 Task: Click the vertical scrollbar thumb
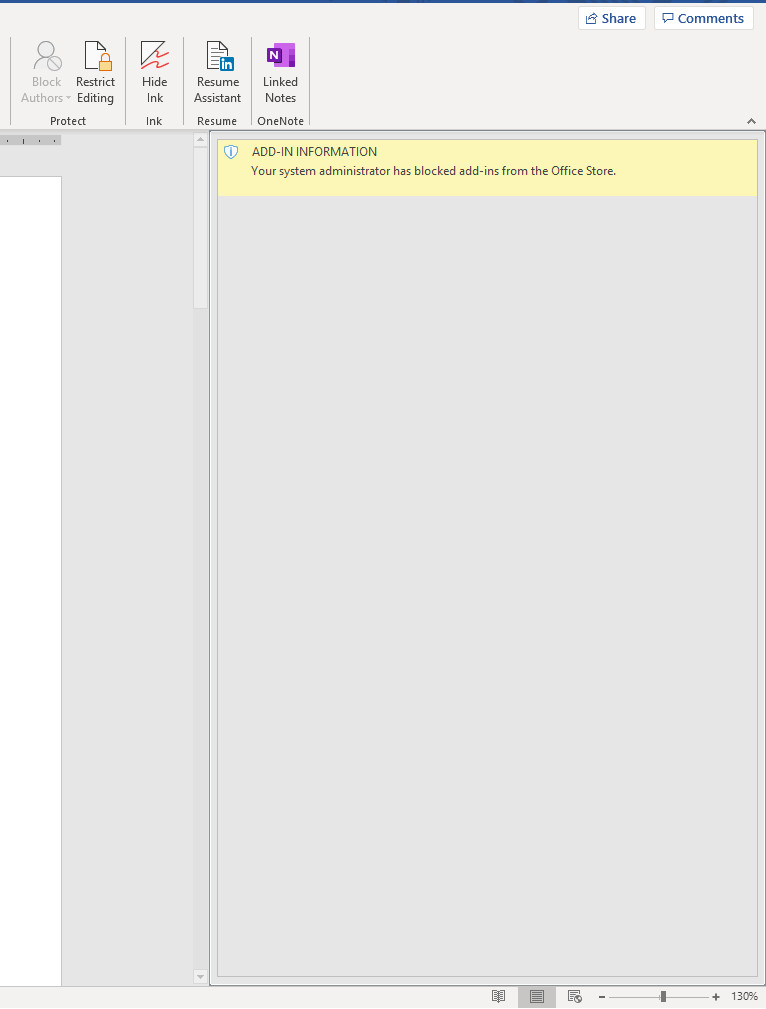coord(200,228)
